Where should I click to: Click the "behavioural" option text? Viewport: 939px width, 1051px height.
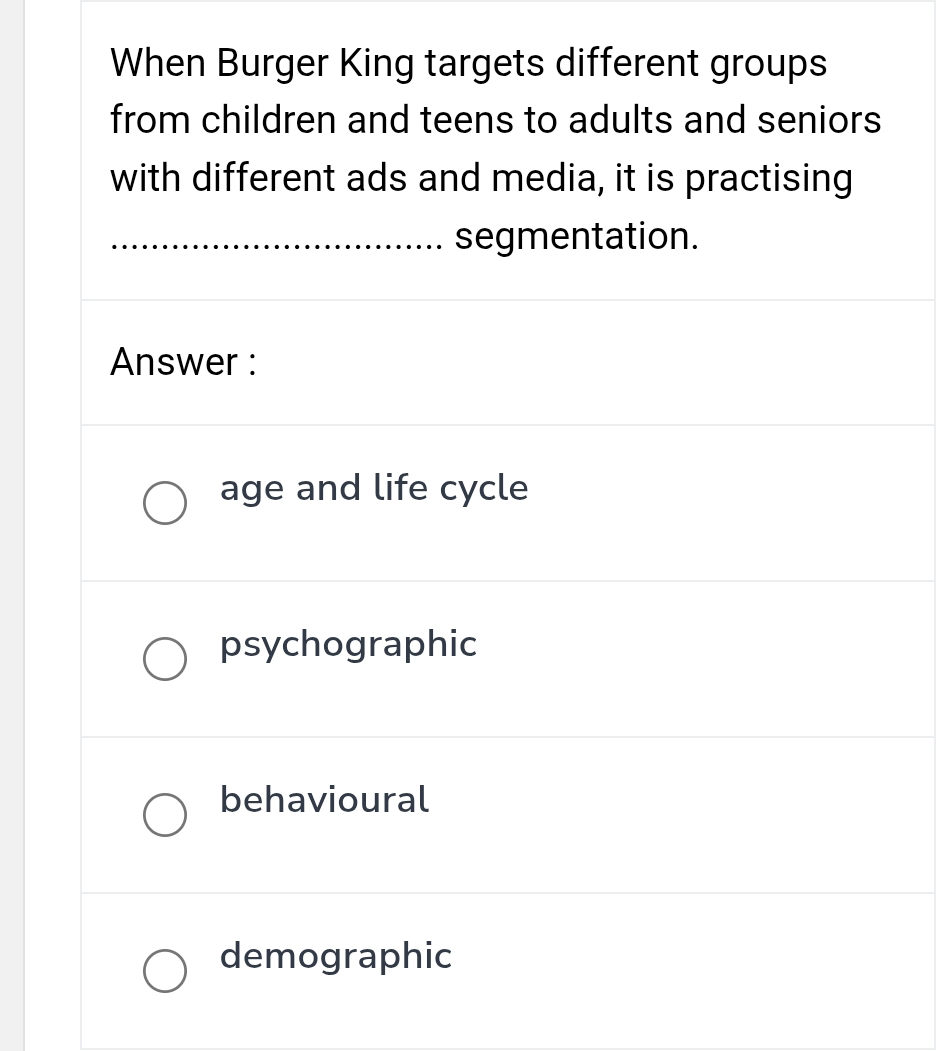coord(324,800)
